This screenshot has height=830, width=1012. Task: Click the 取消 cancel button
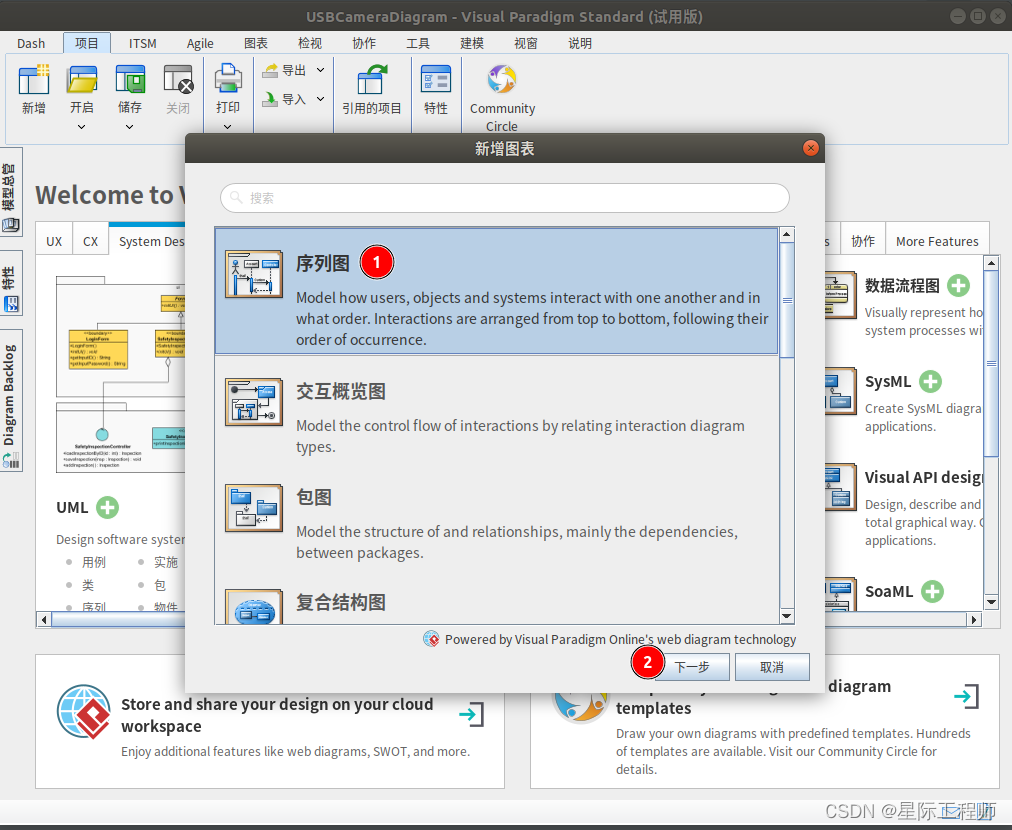click(x=772, y=667)
